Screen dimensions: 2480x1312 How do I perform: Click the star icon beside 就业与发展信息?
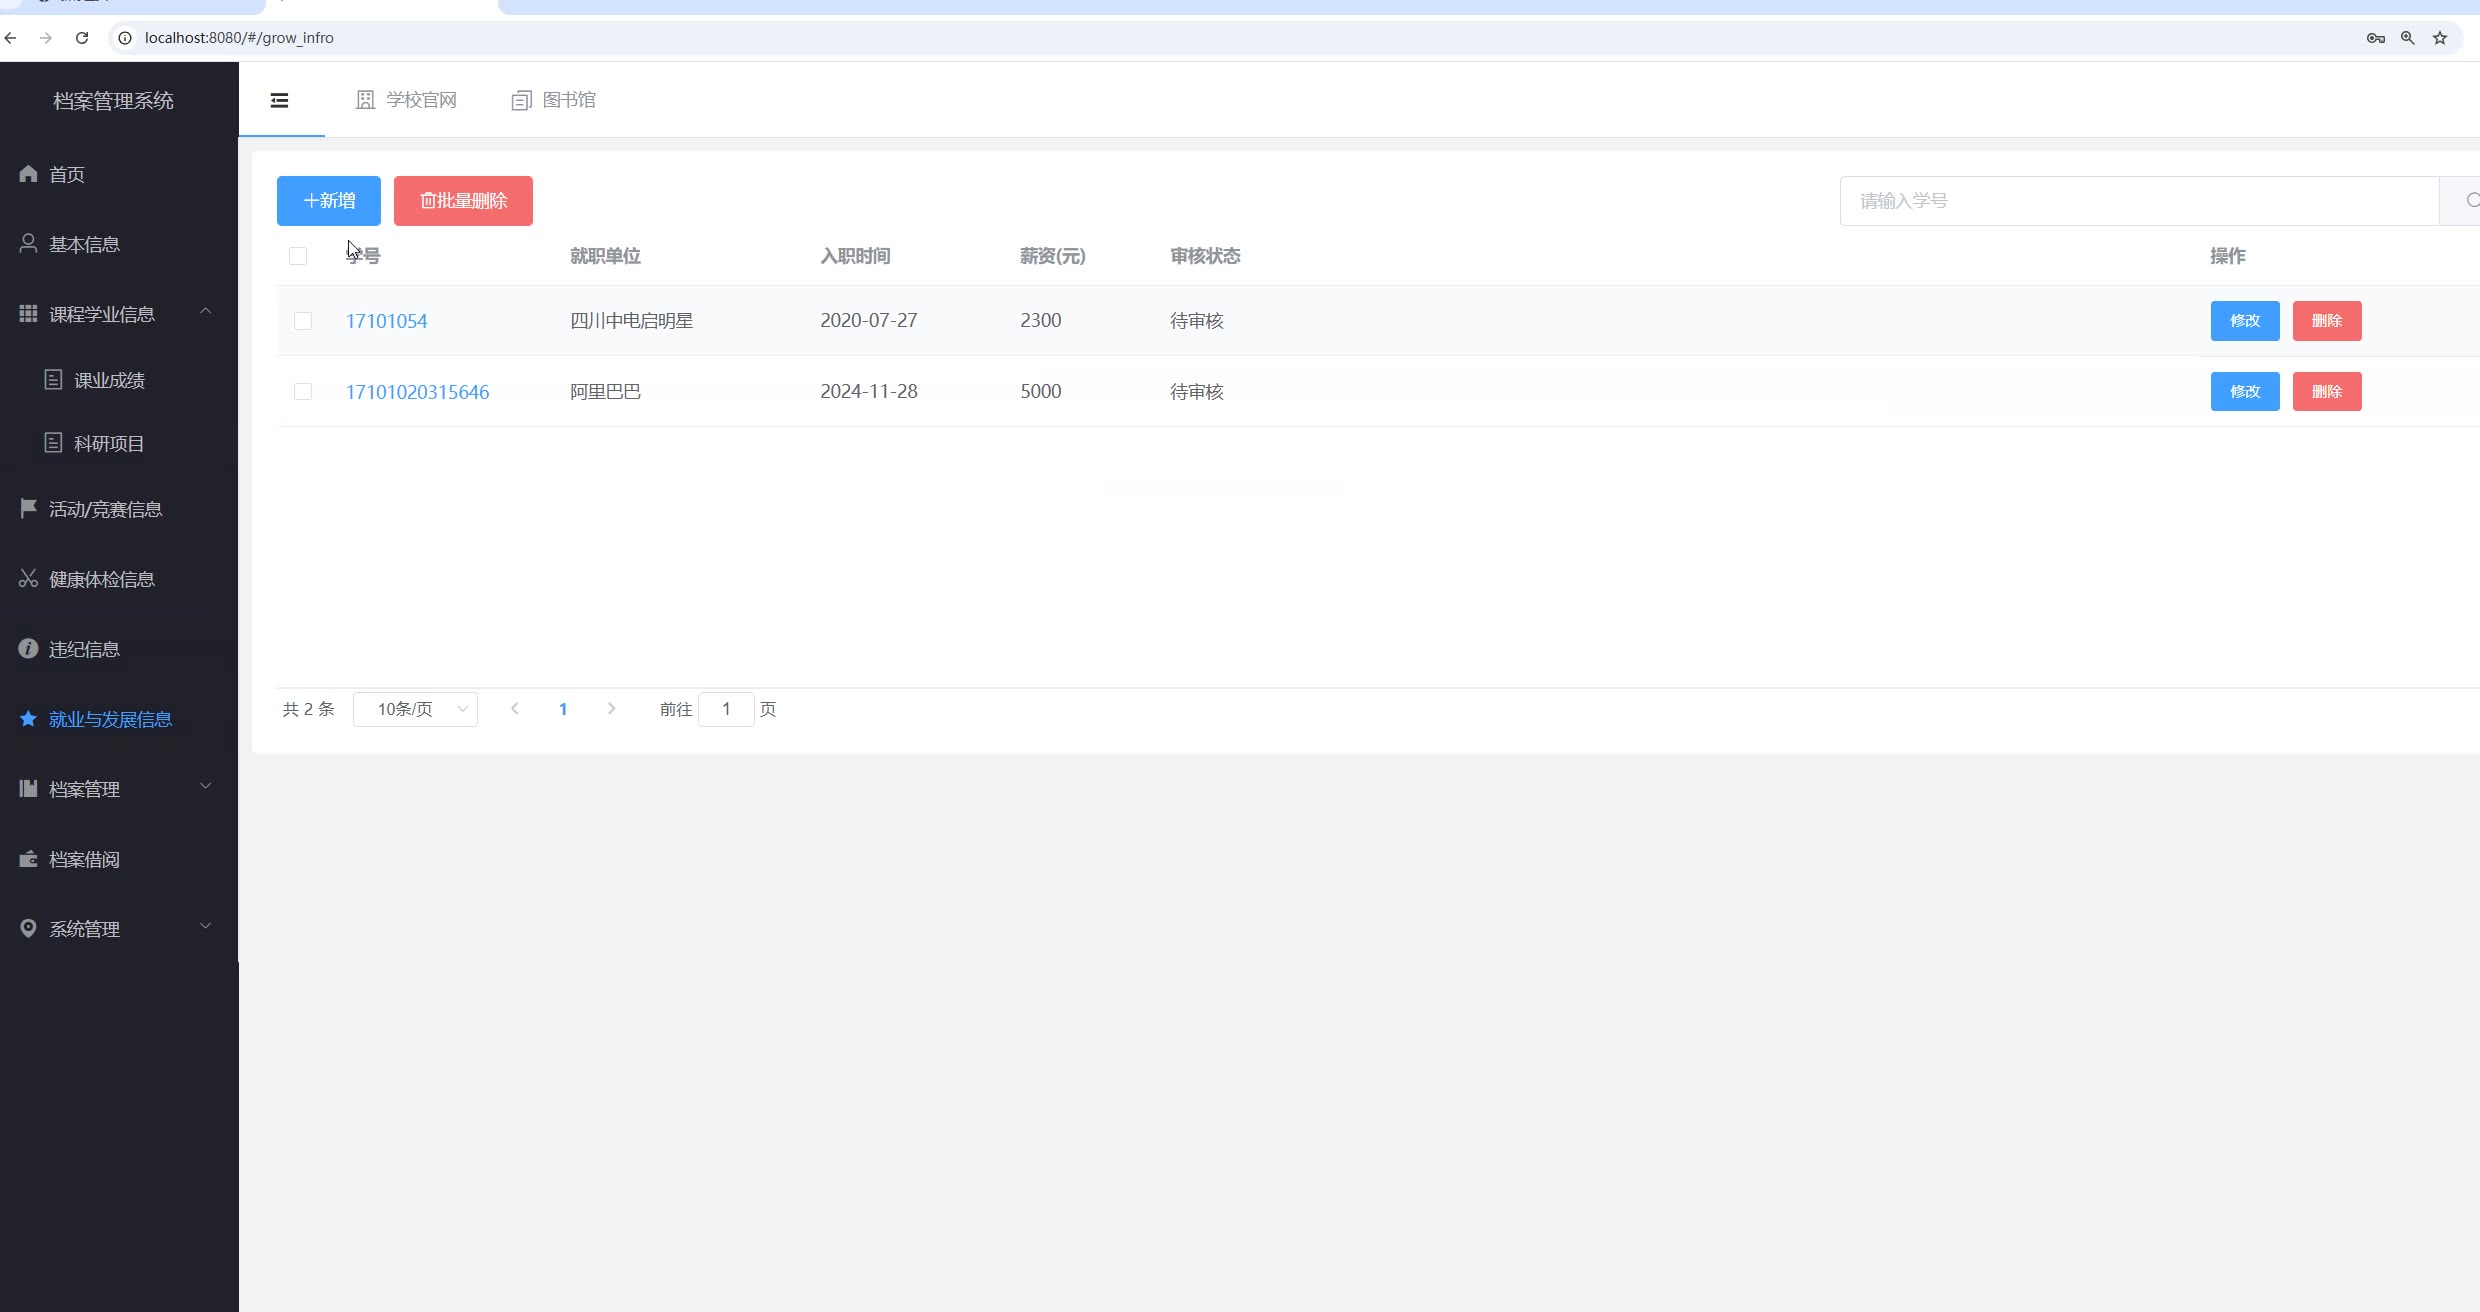pyautogui.click(x=28, y=719)
